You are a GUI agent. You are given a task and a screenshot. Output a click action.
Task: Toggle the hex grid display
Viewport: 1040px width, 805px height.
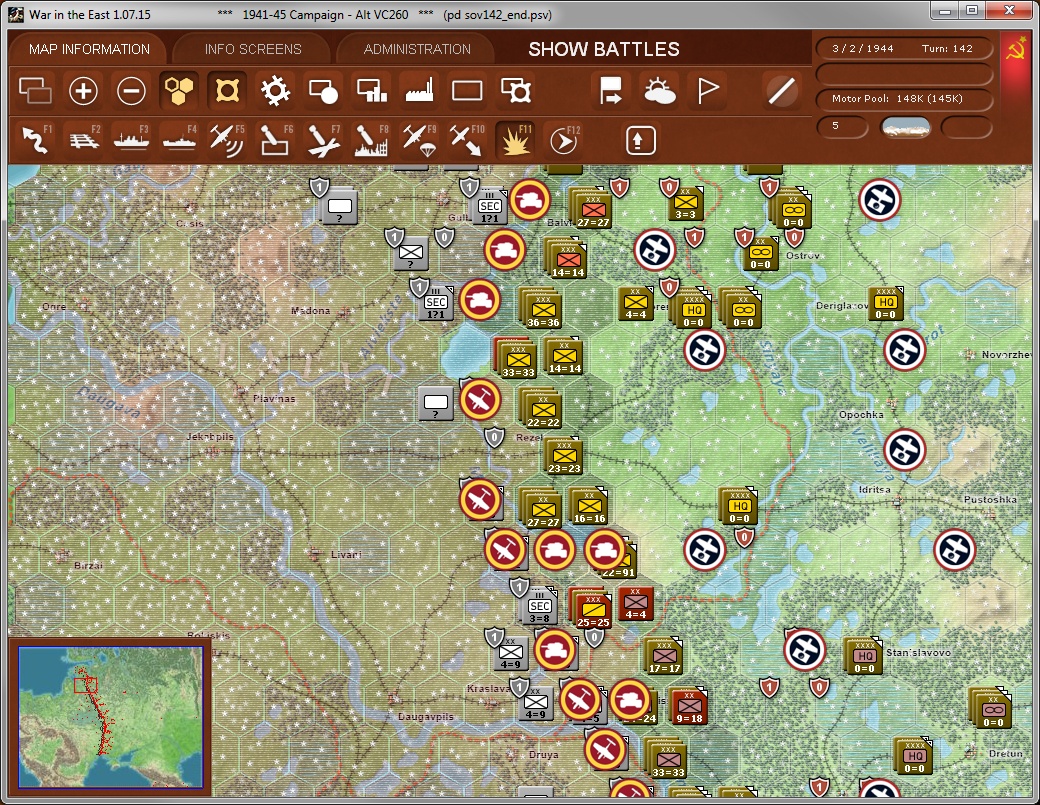pos(179,91)
